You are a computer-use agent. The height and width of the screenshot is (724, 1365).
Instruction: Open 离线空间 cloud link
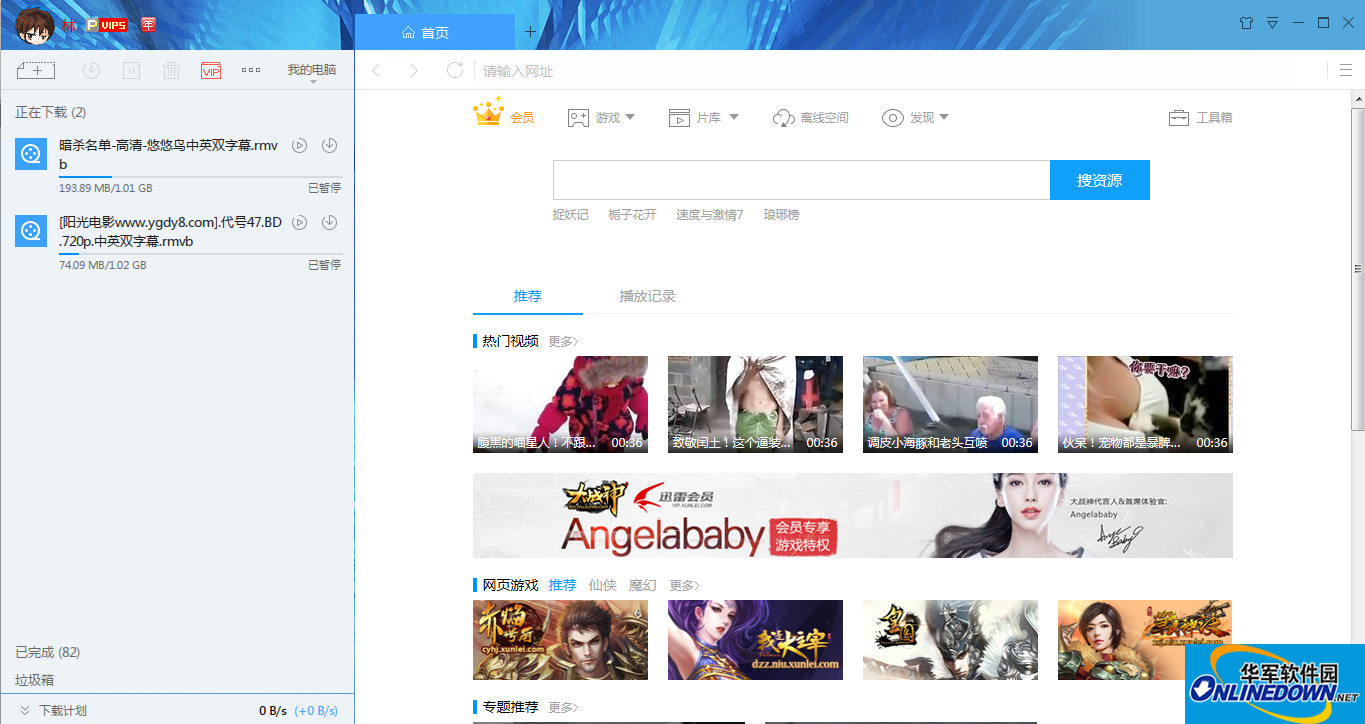click(x=810, y=117)
